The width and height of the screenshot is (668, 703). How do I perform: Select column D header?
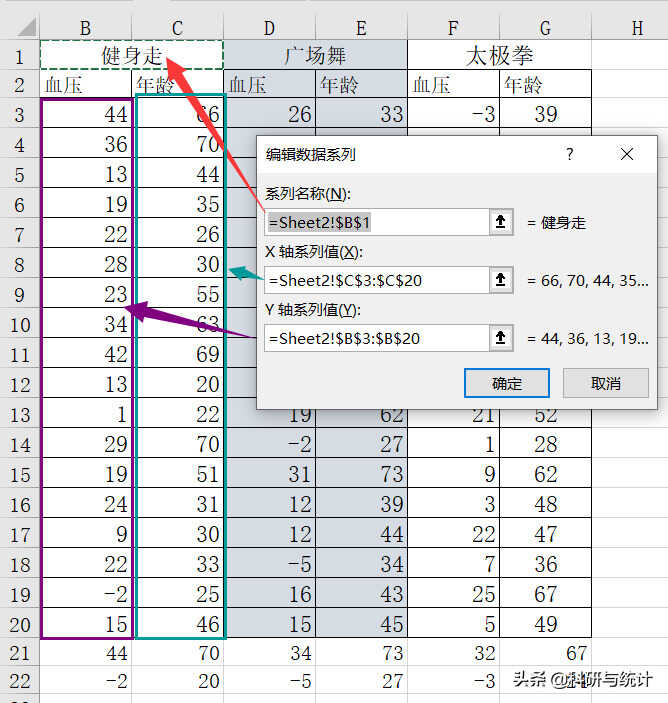(269, 28)
